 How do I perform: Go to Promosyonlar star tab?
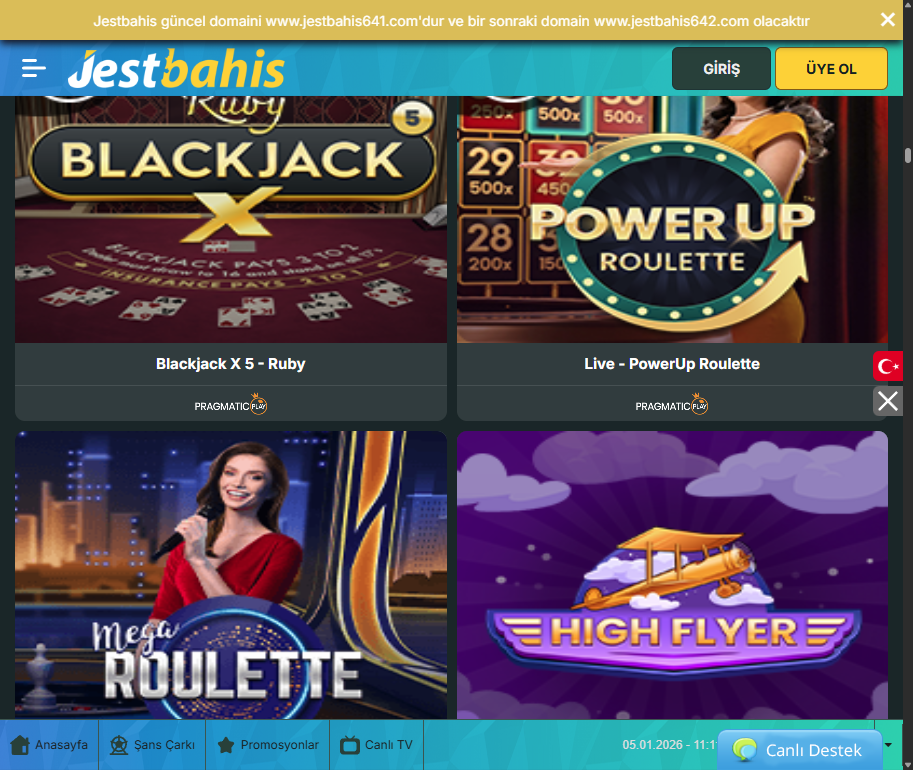pyautogui.click(x=268, y=744)
